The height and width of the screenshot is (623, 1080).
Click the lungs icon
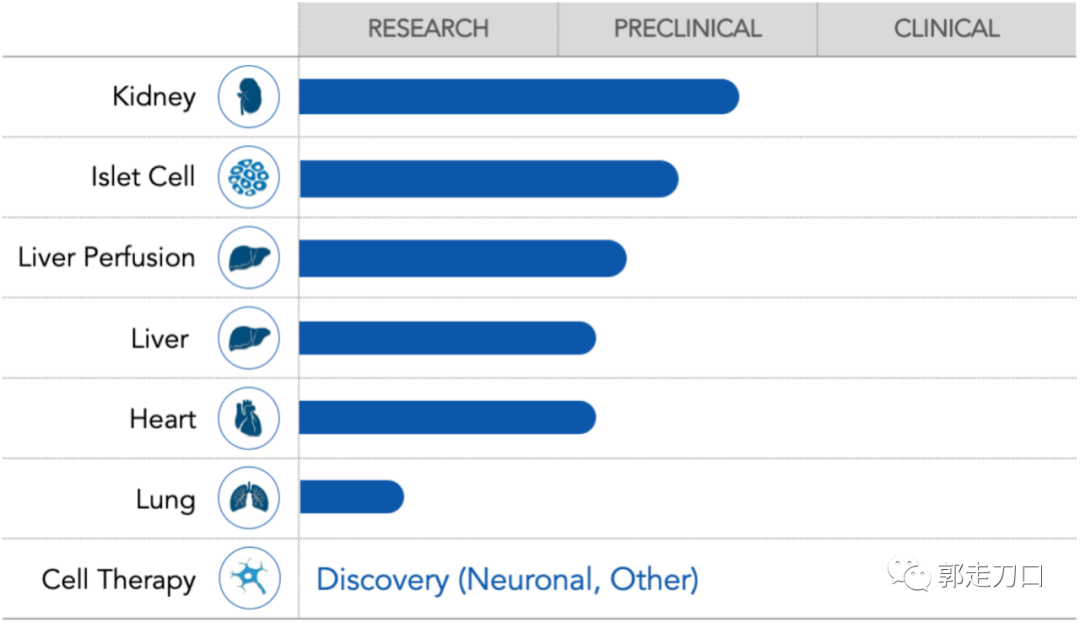coord(248,498)
